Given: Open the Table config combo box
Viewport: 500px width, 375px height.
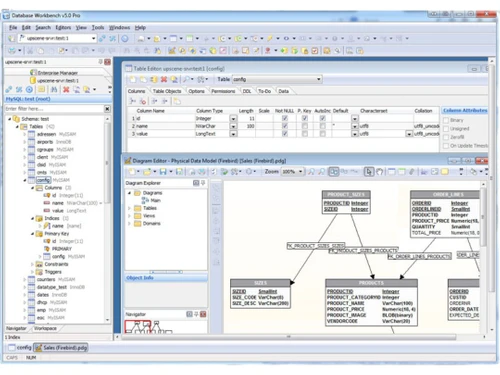Looking at the screenshot, I should 277,79.
